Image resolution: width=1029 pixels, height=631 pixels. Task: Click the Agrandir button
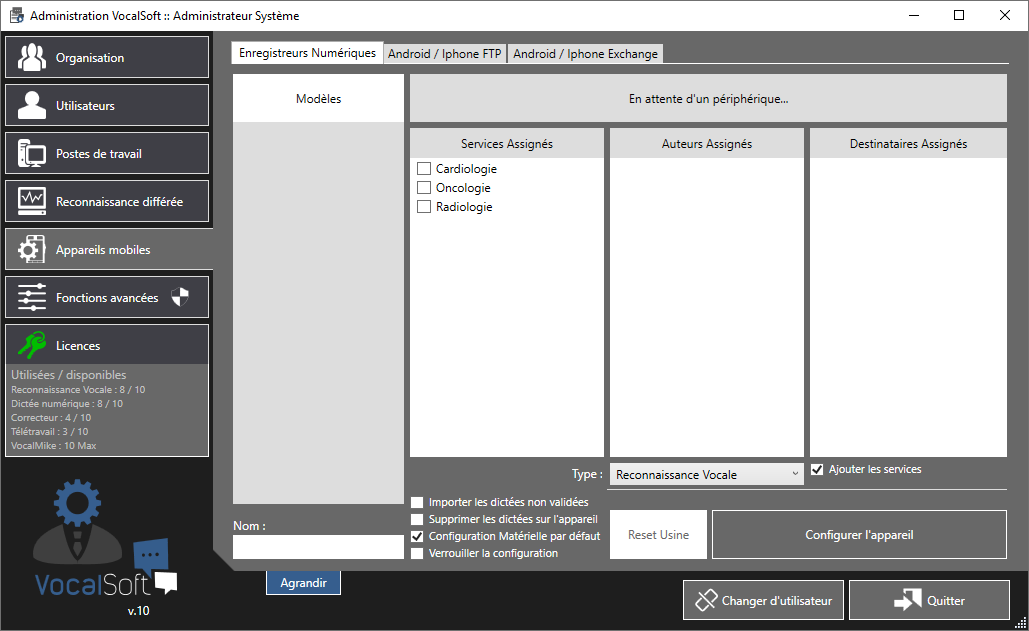coord(303,582)
